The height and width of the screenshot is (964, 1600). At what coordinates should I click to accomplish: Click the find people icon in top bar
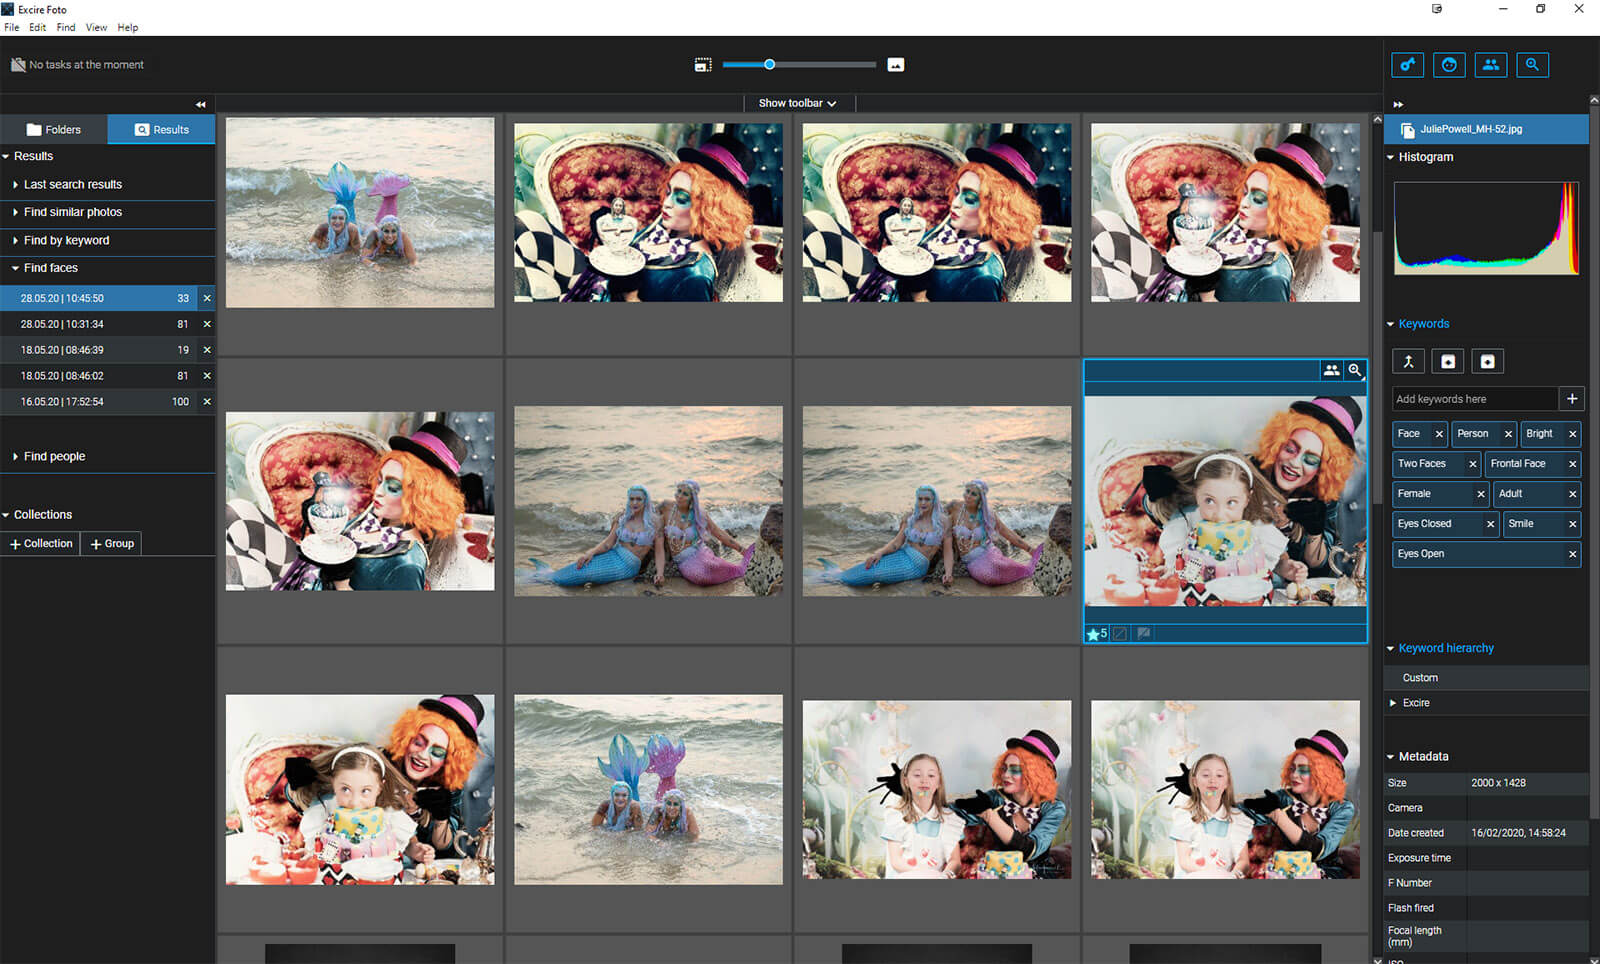click(x=1491, y=65)
